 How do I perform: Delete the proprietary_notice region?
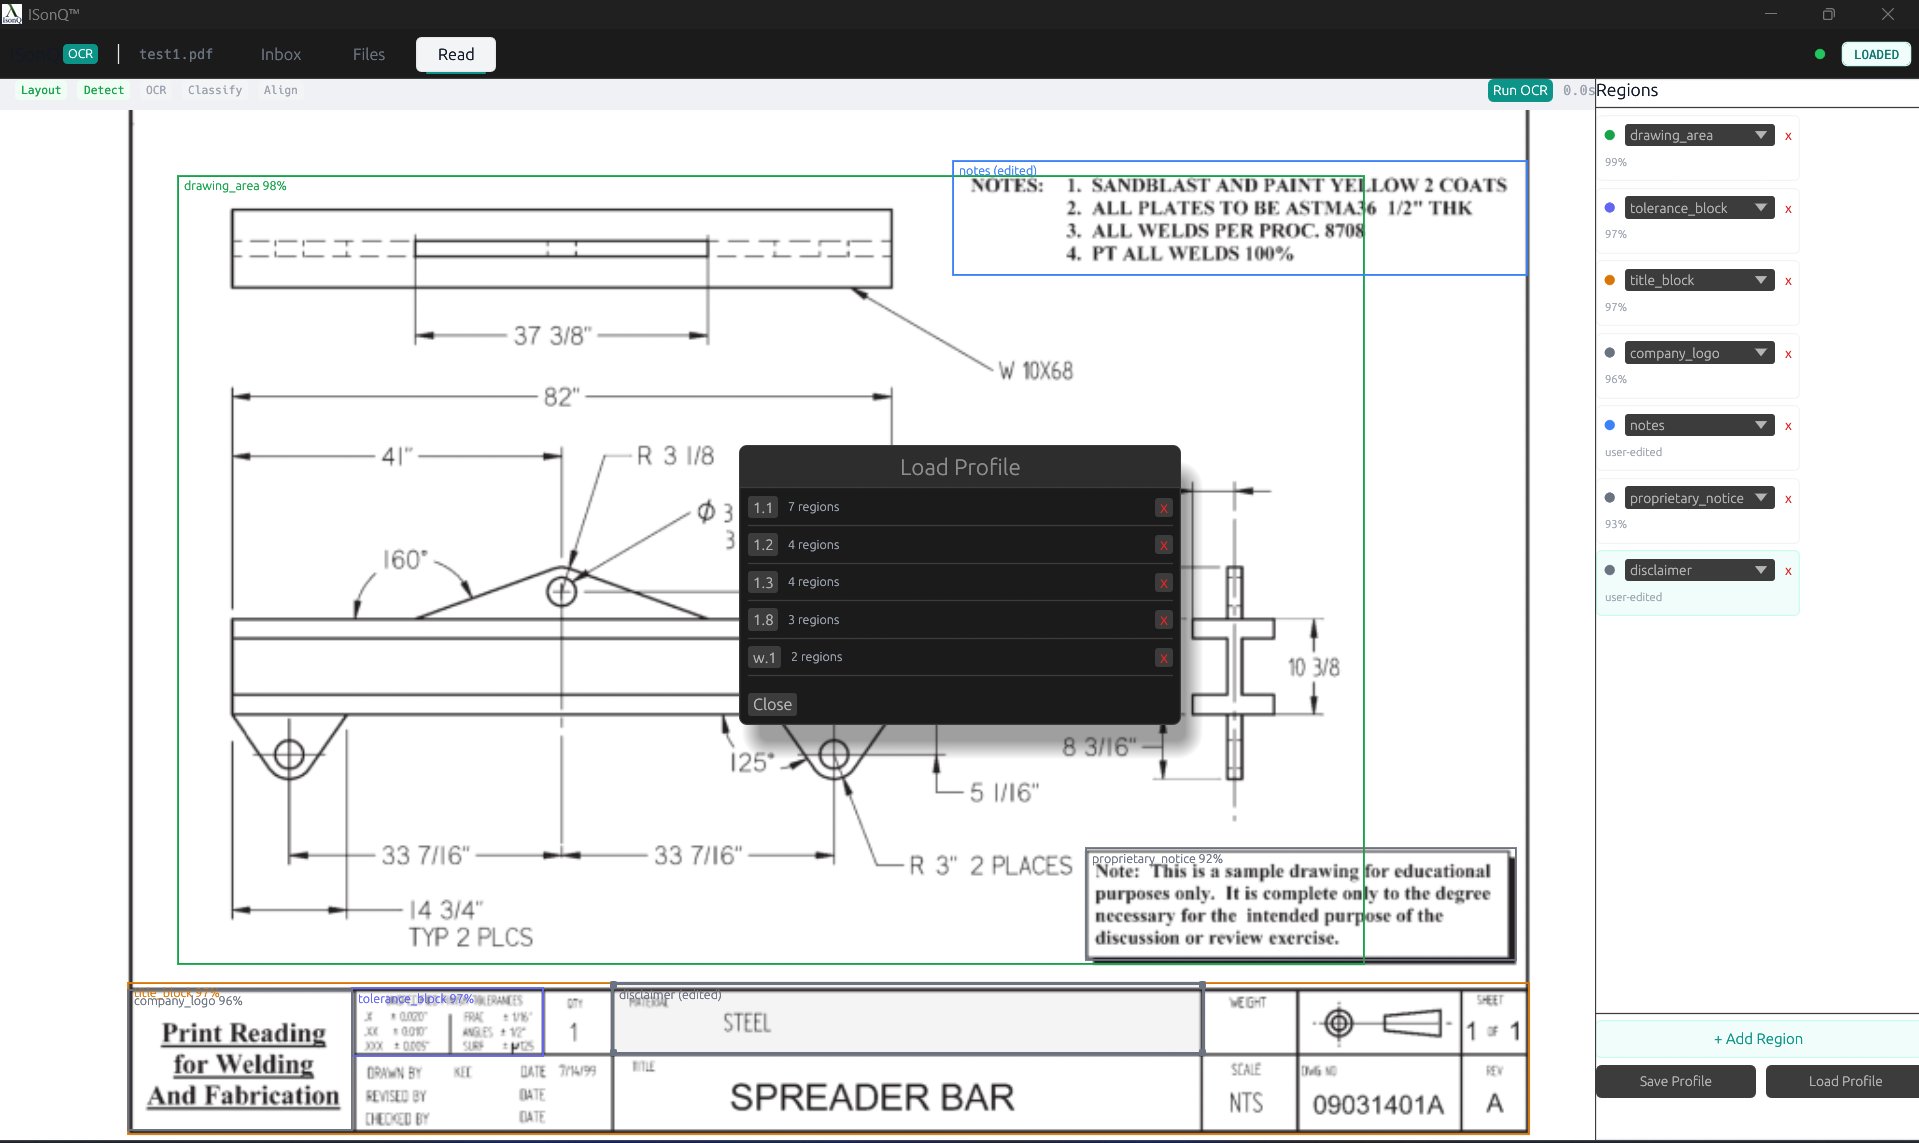point(1788,499)
